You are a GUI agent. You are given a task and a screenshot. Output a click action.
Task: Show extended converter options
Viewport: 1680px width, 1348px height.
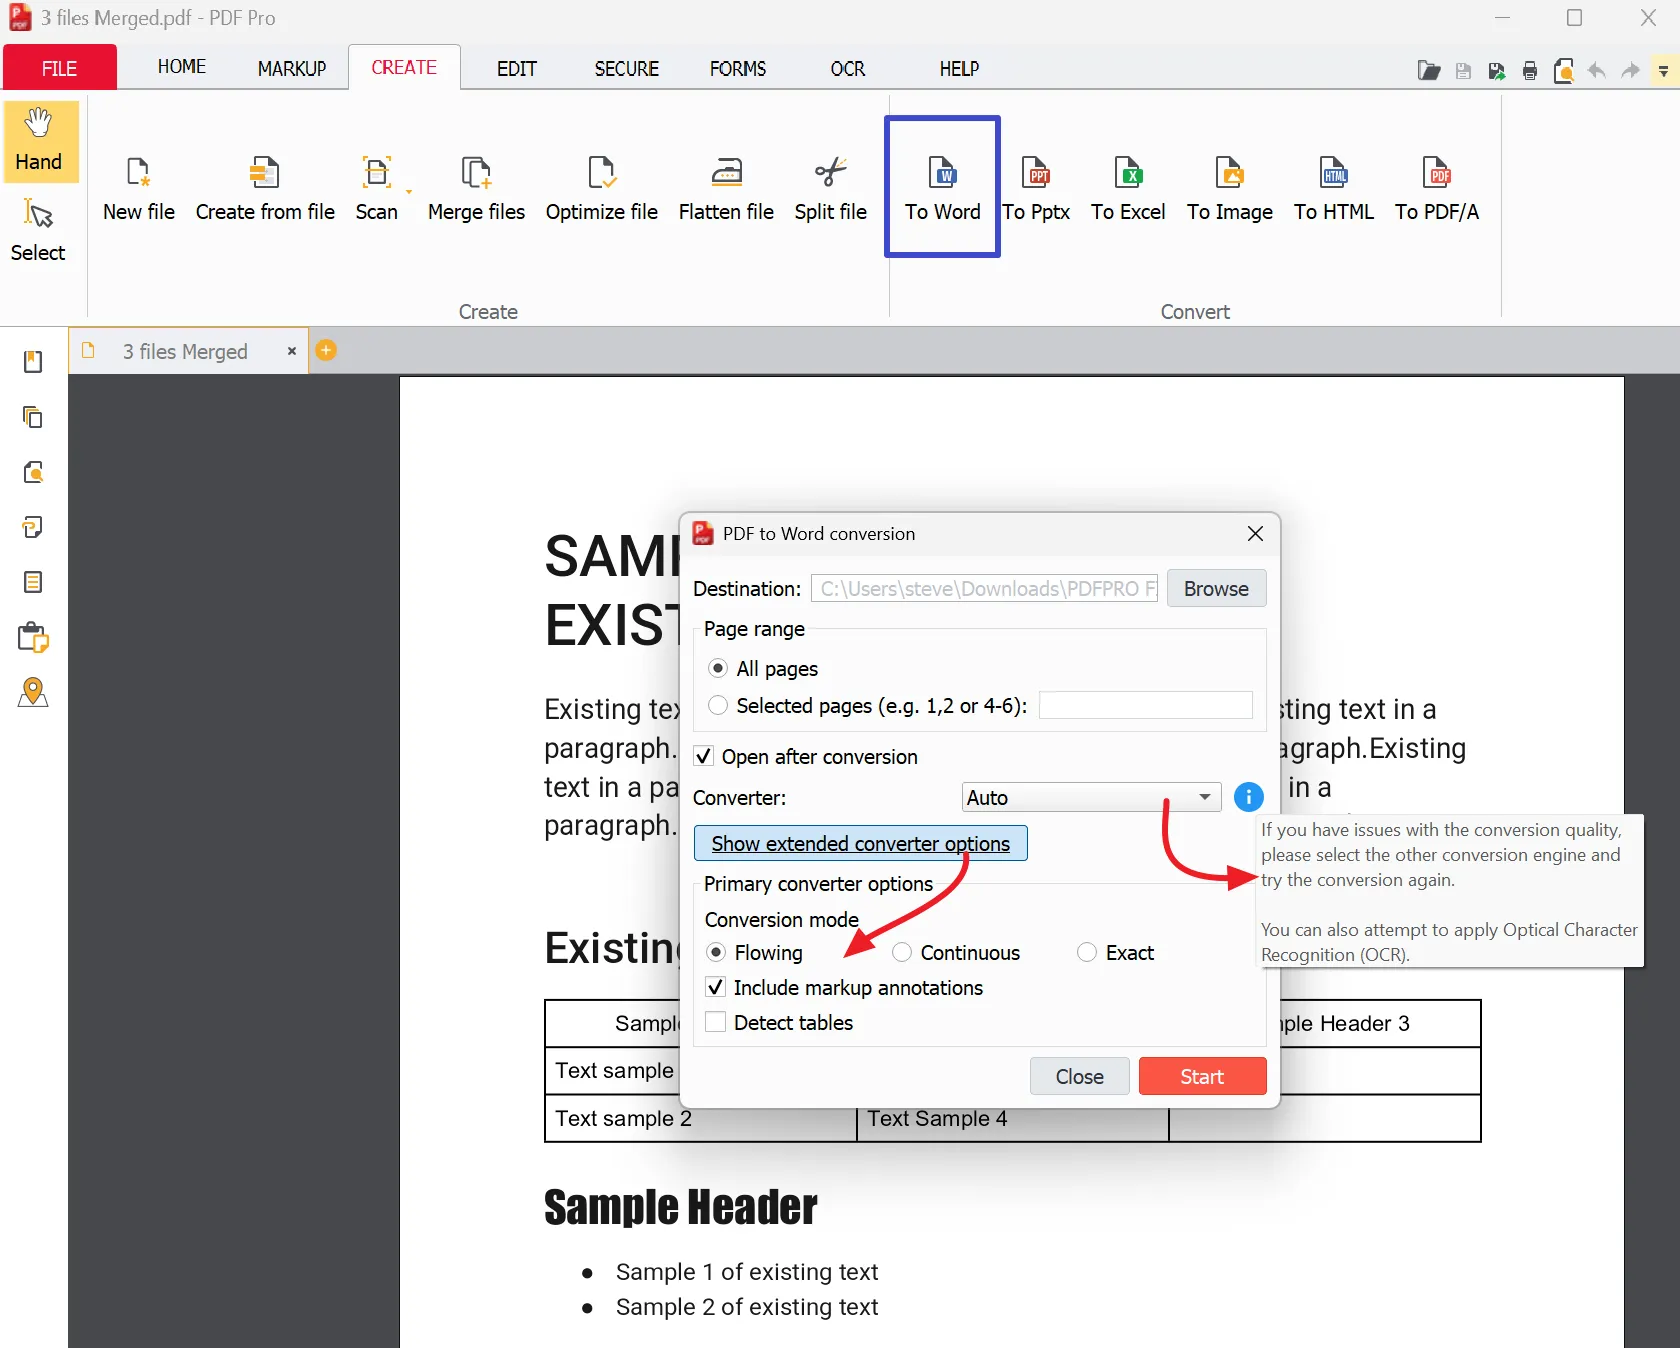pyautogui.click(x=860, y=843)
